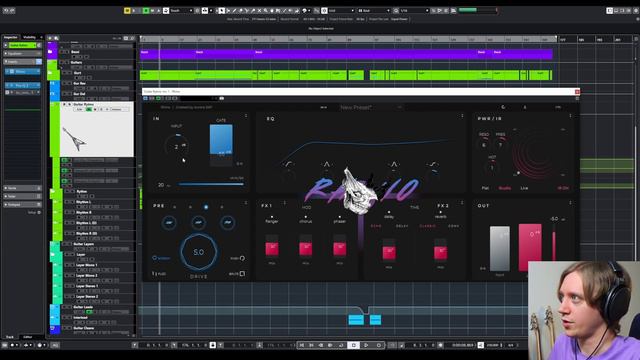The image size is (640, 360).
Task: Open the 1/16 quantize preset dropdown
Action: click(x=414, y=11)
